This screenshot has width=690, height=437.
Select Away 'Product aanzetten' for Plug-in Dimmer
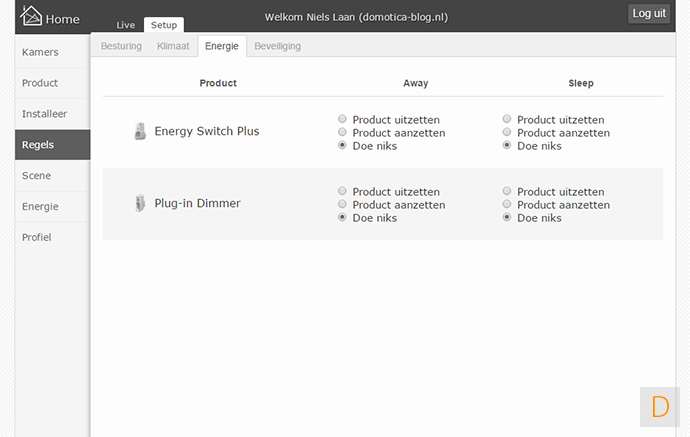(x=344, y=205)
